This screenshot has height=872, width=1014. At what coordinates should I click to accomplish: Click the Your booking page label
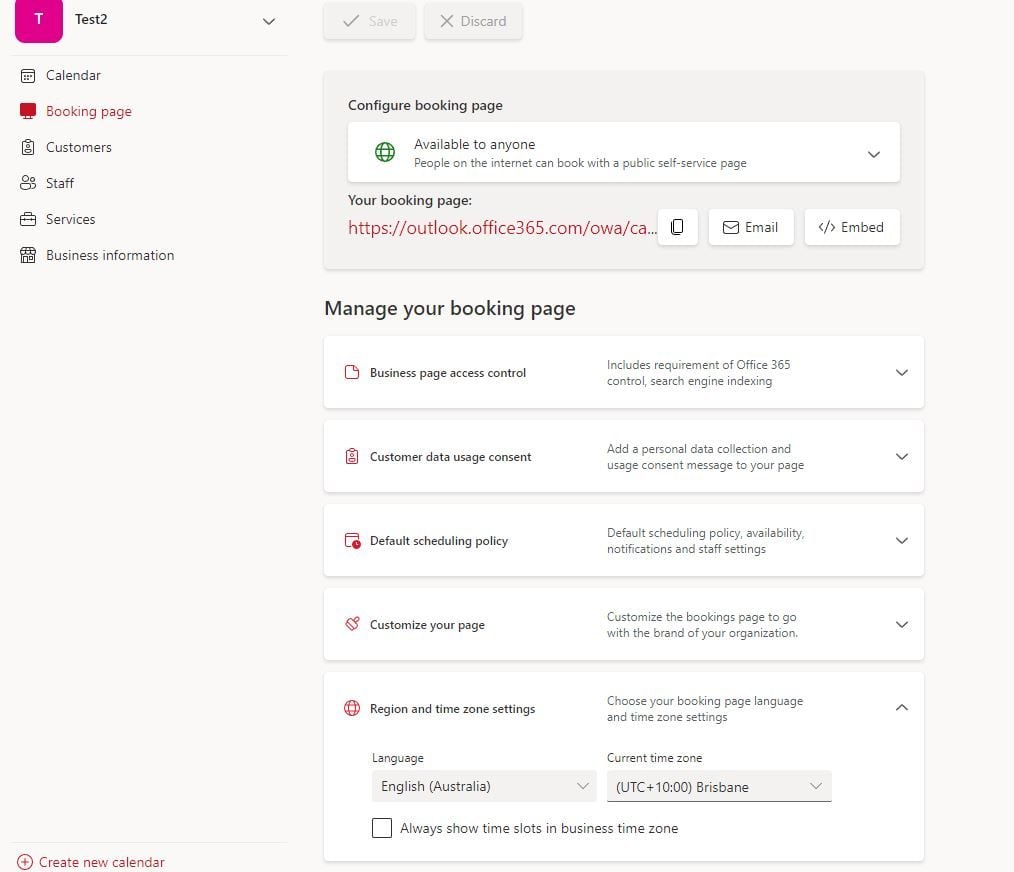coord(409,201)
